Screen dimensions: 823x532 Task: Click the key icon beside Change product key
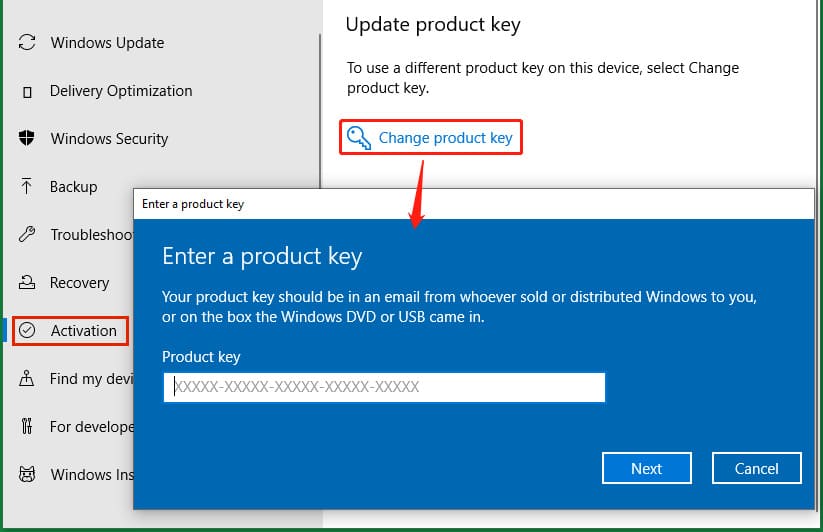[x=358, y=137]
